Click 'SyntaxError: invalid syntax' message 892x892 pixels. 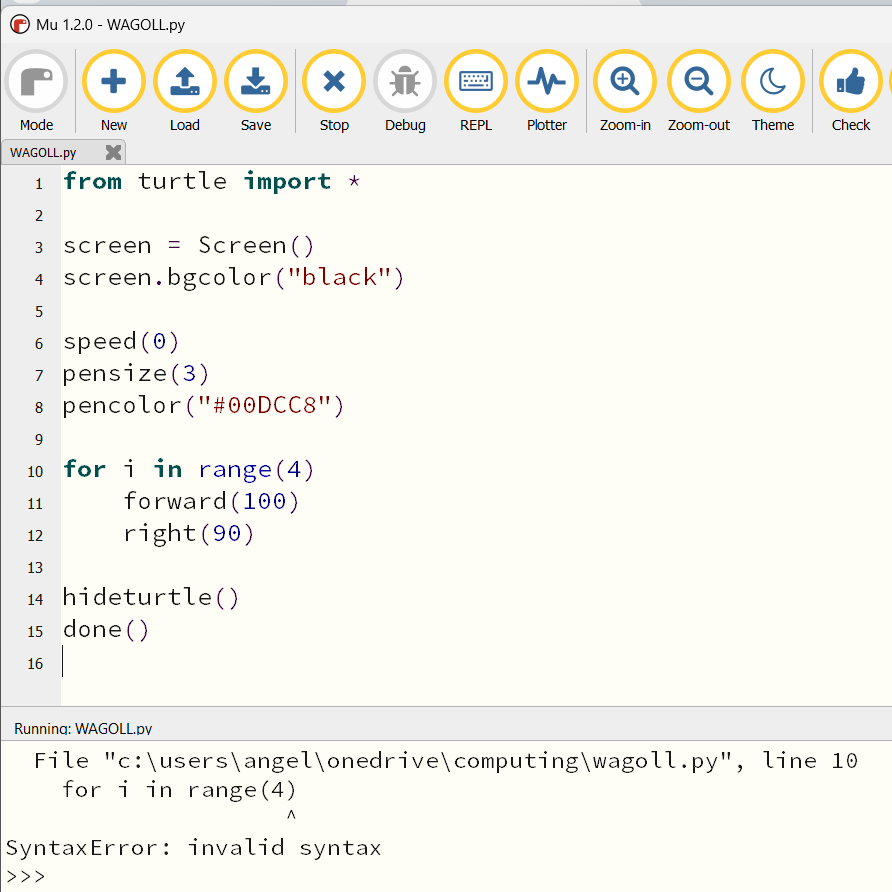pos(193,848)
